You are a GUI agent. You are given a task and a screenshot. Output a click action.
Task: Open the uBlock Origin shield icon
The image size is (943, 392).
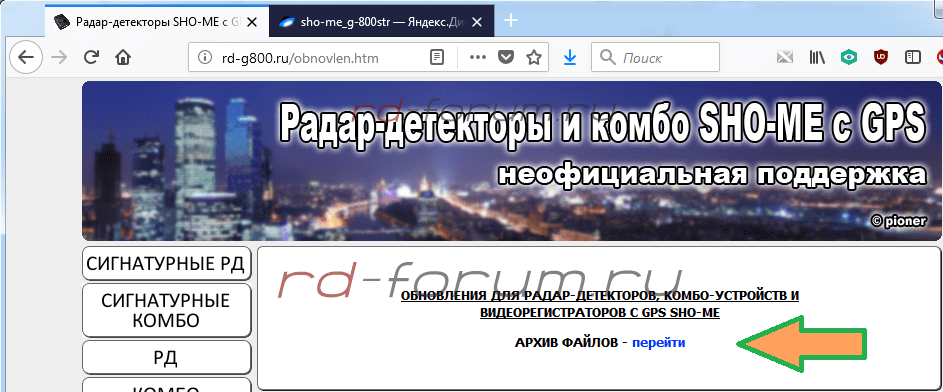(x=881, y=58)
